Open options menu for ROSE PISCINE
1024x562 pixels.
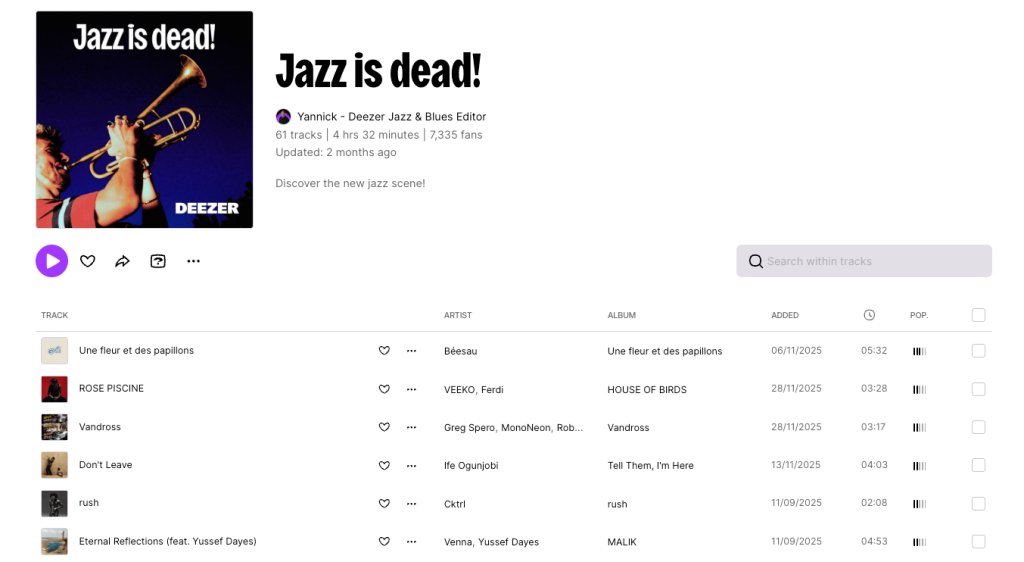click(x=411, y=389)
